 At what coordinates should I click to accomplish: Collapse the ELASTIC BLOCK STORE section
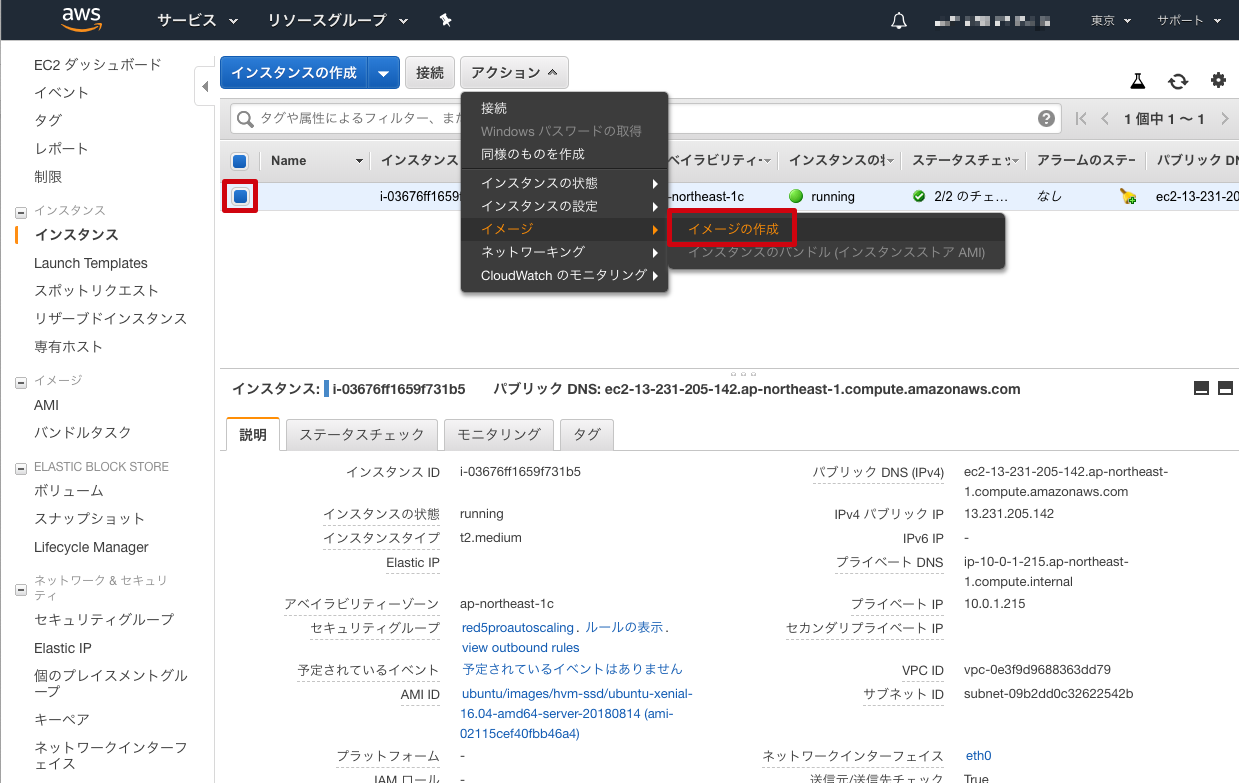(21, 468)
